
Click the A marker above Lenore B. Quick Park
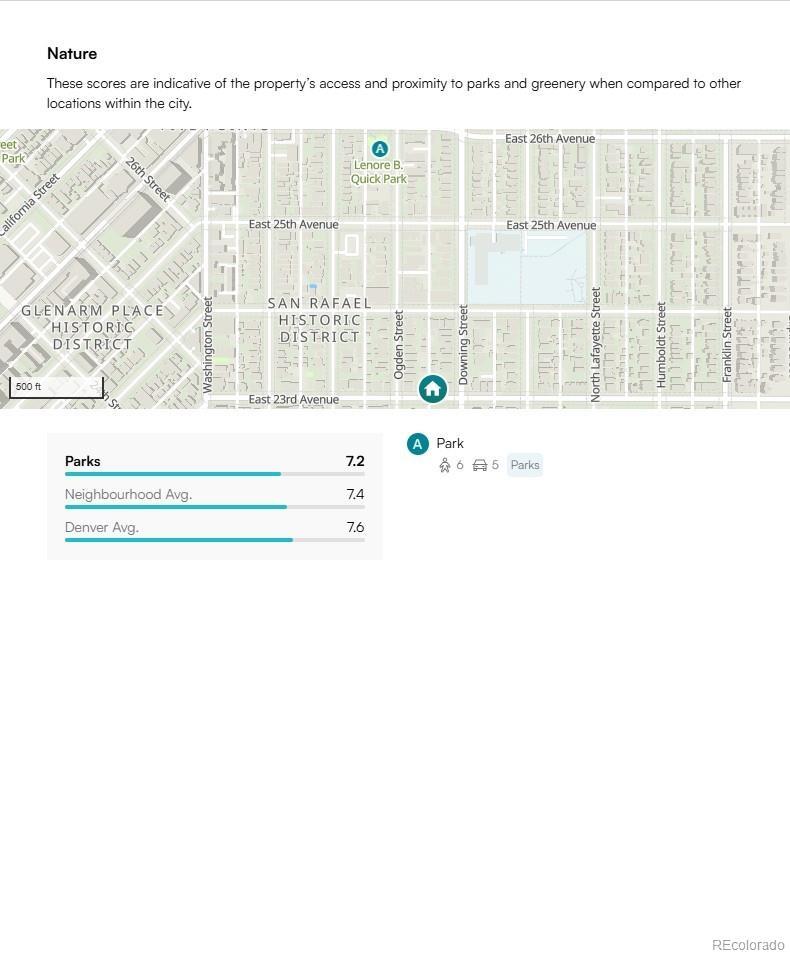tap(379, 149)
